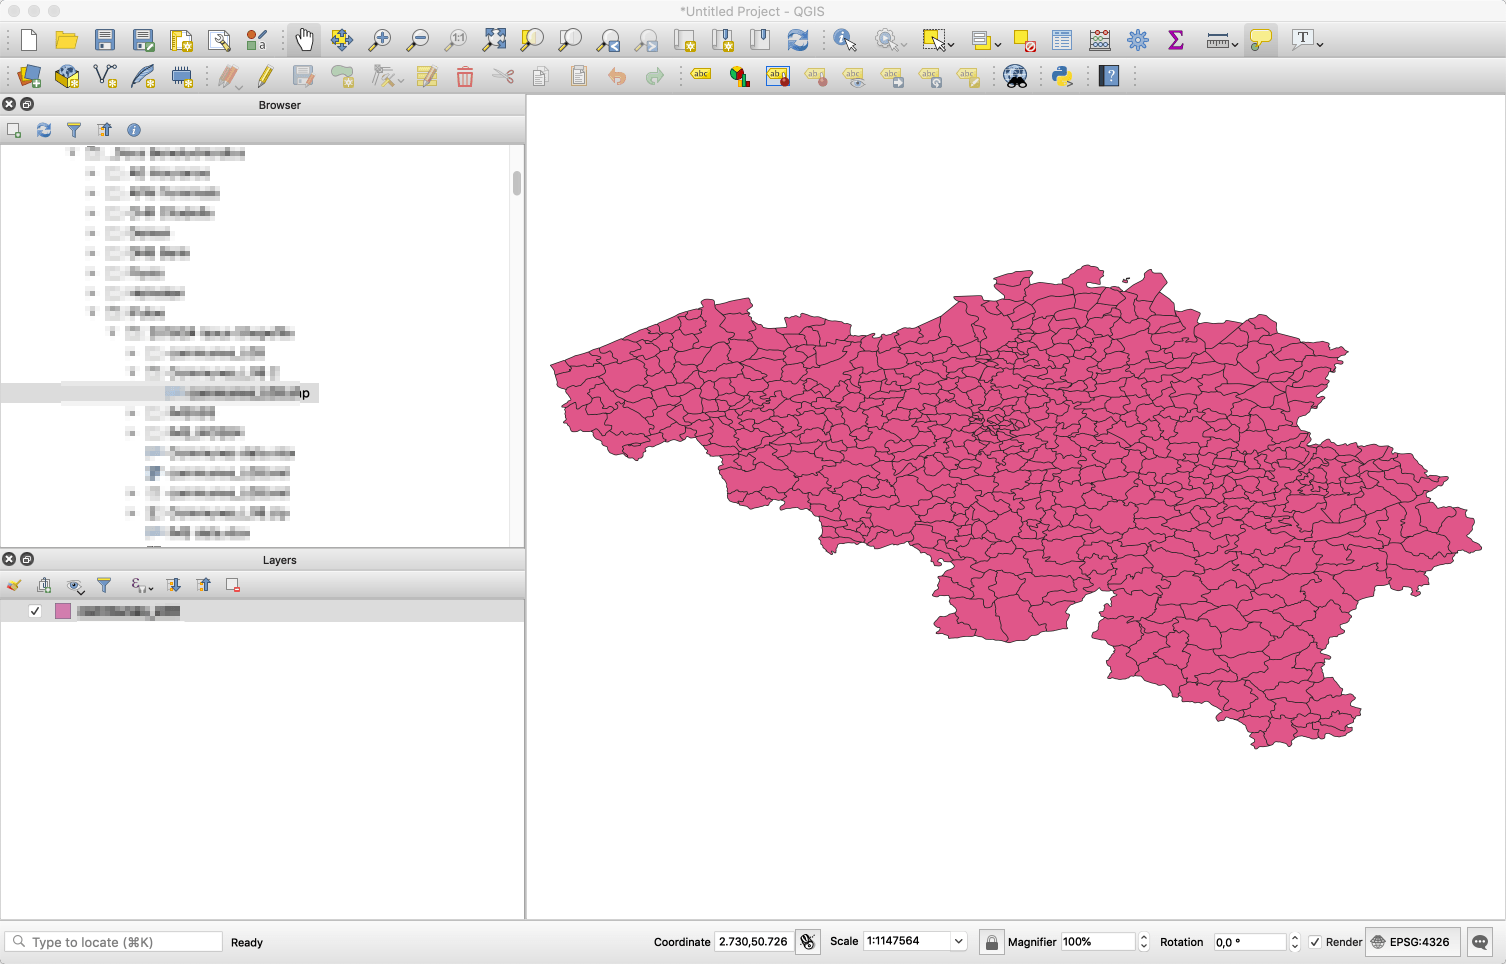
Task: Toggle the lock scale button
Action: [x=991, y=942]
